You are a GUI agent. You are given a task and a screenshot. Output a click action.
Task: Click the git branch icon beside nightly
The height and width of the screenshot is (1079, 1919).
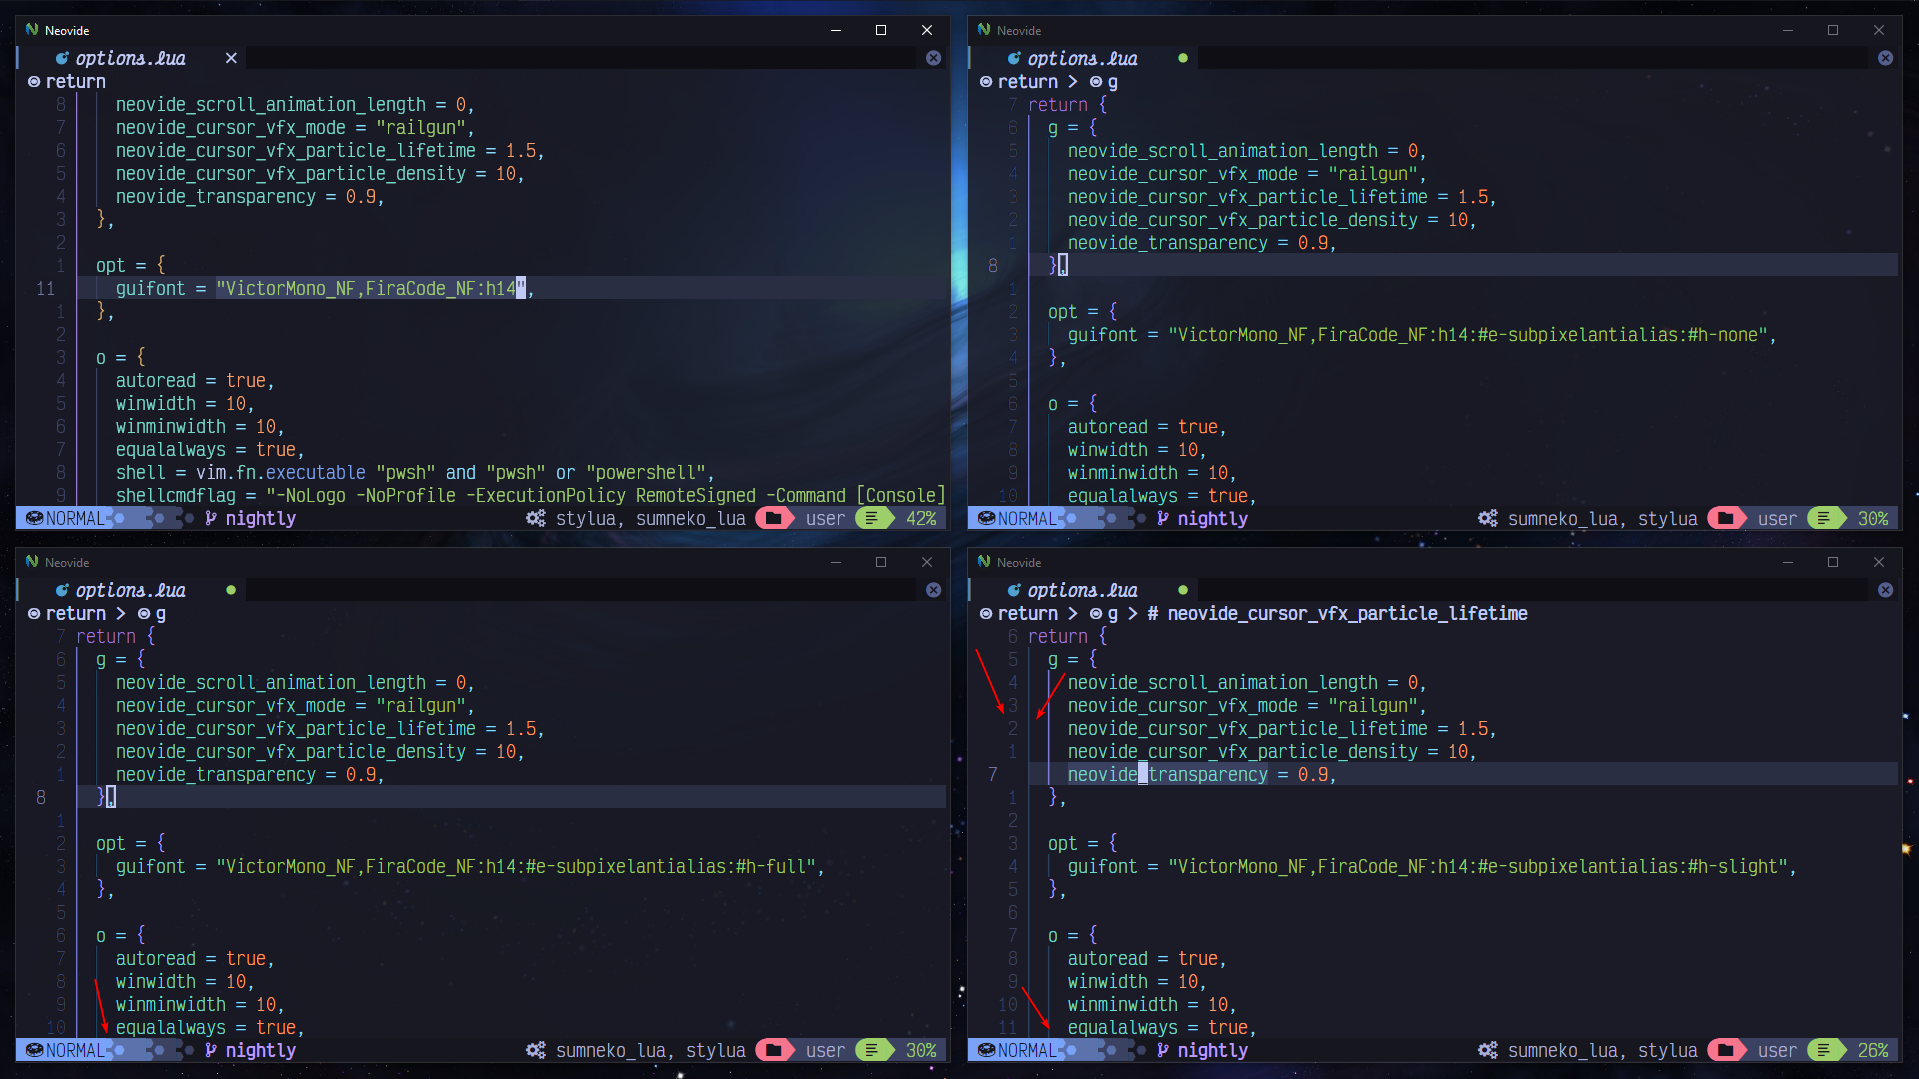click(x=212, y=518)
